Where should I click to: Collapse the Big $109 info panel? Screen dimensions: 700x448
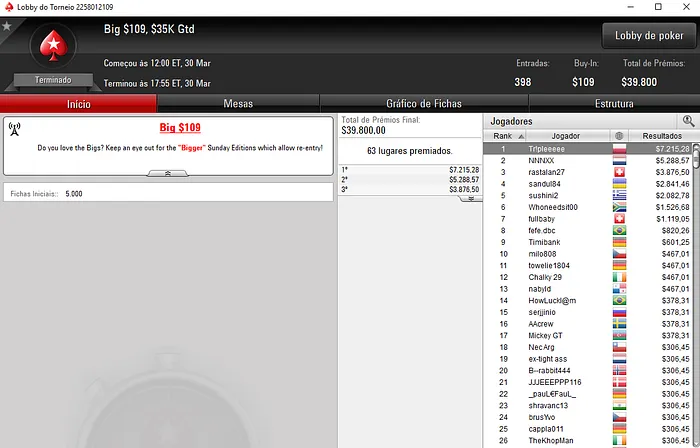pos(168,173)
